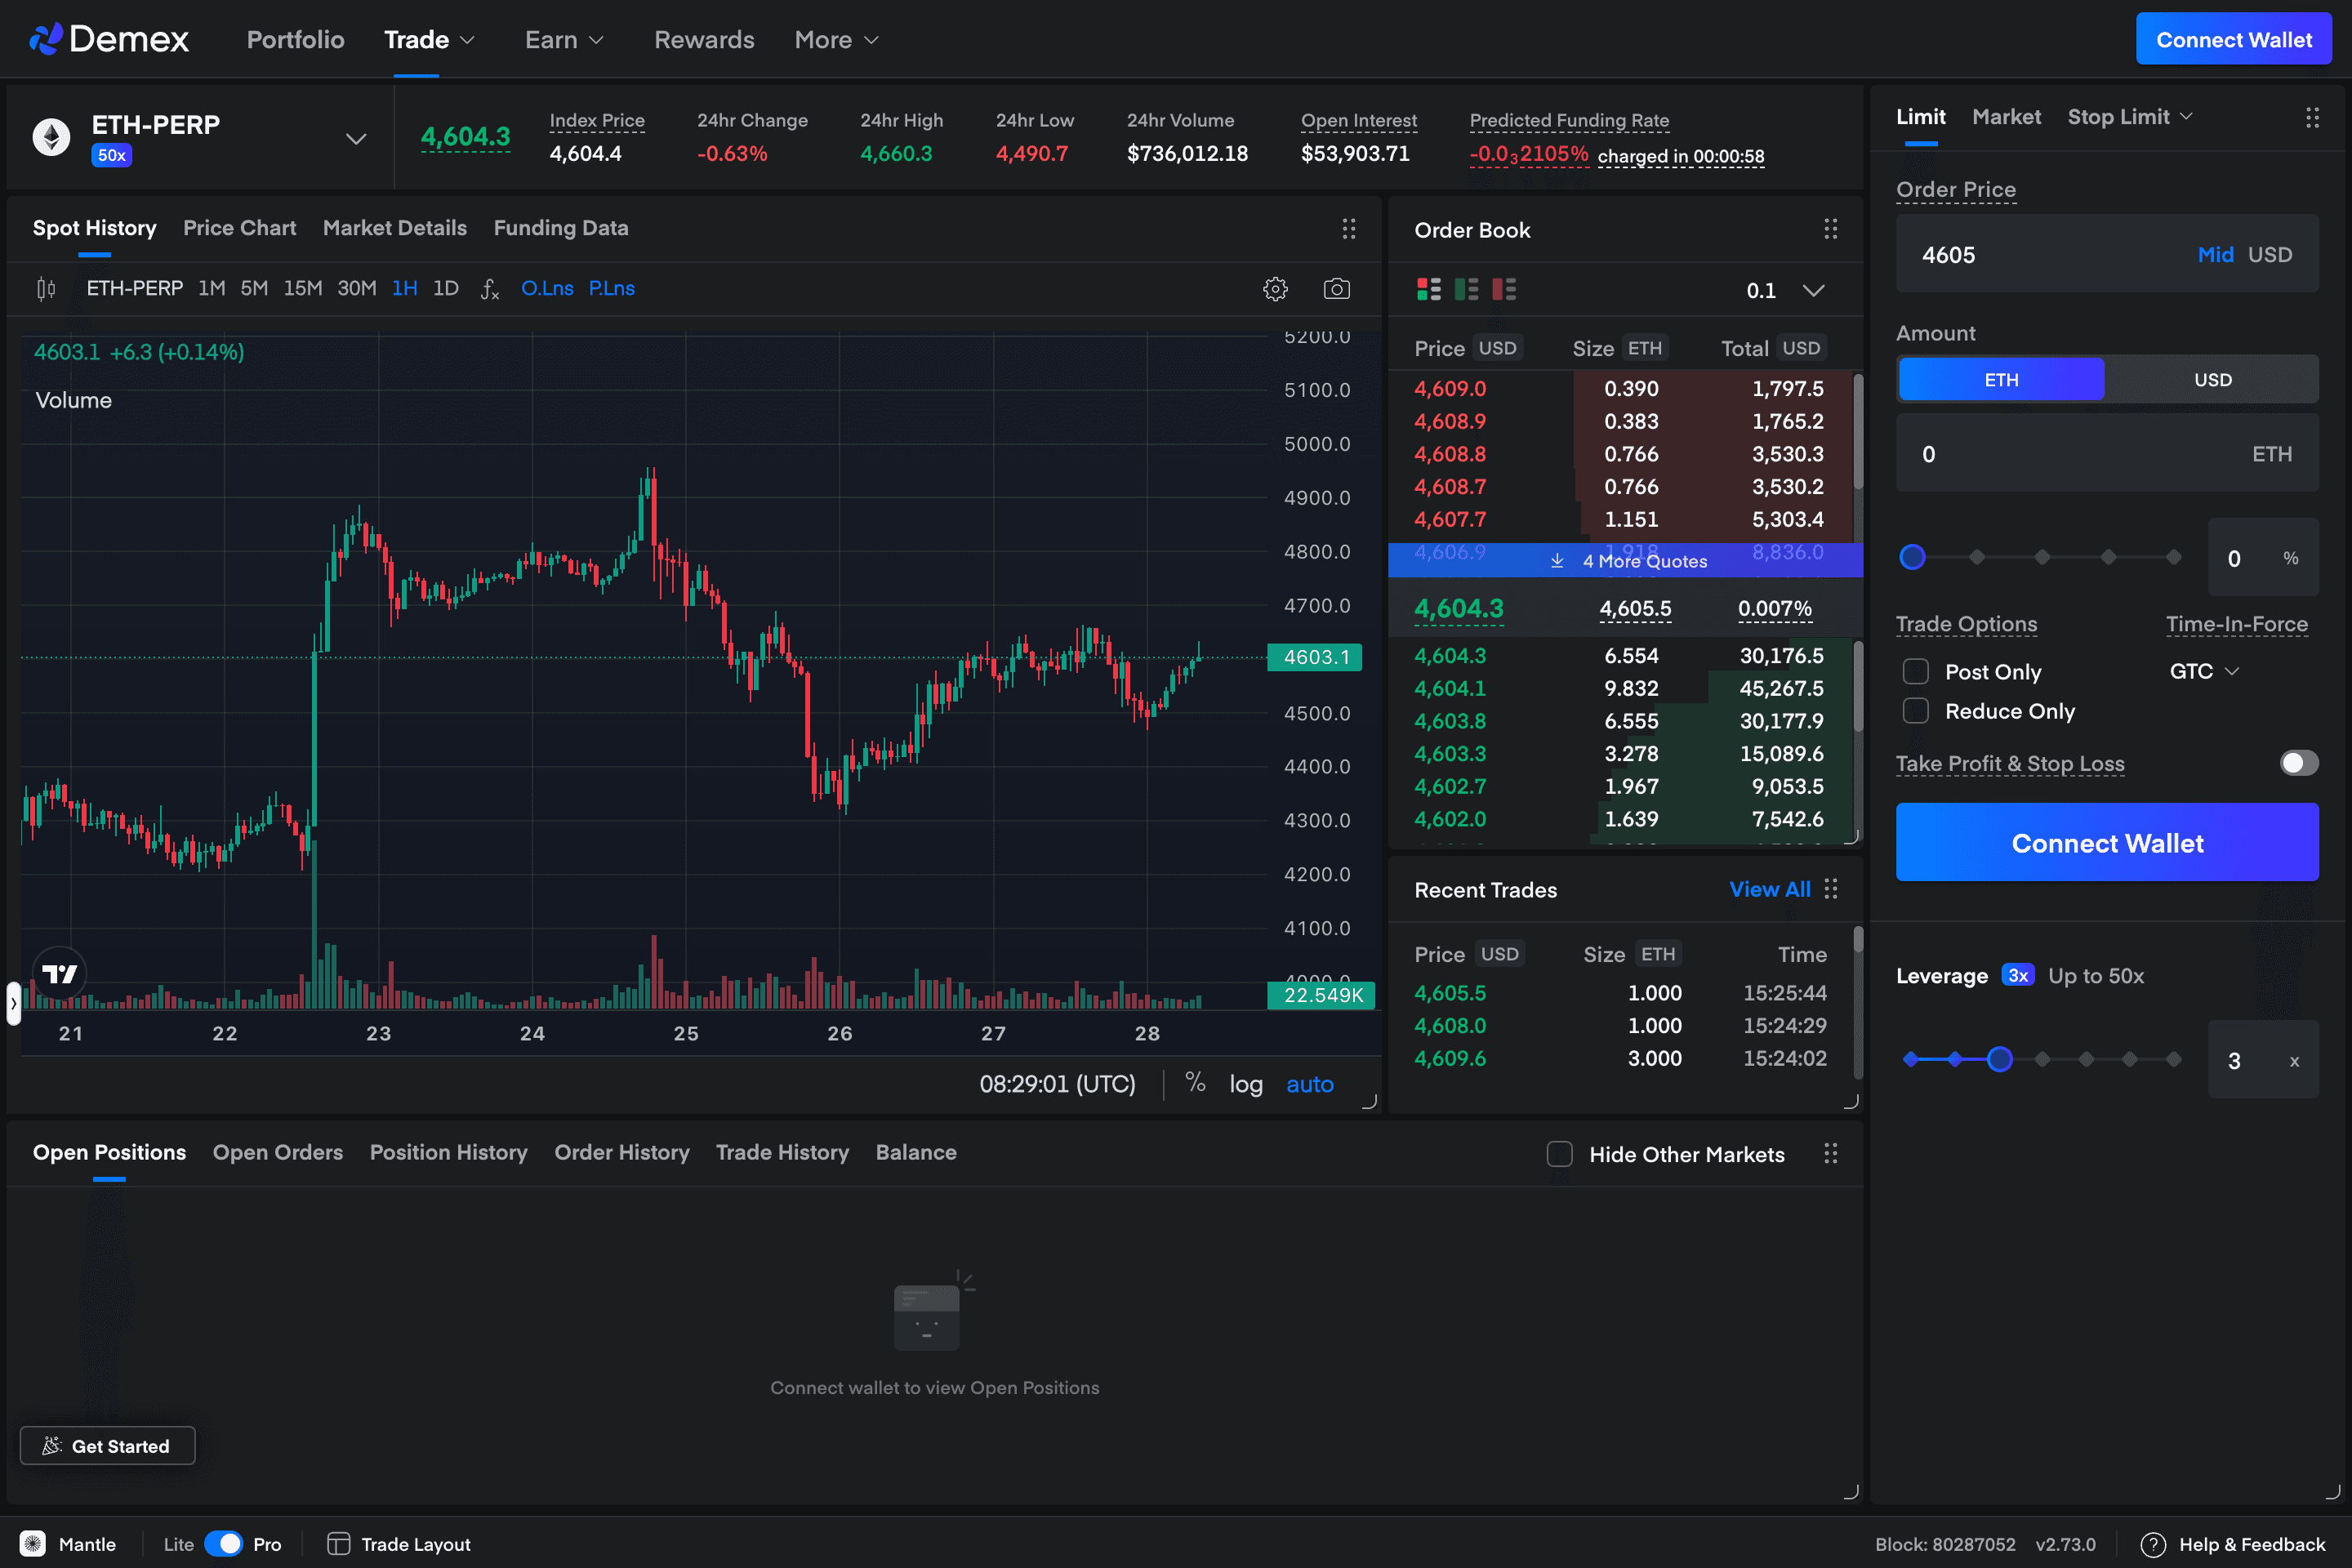The width and height of the screenshot is (2352, 1568).
Task: Click the leverage slider handle
Action: click(1999, 1059)
